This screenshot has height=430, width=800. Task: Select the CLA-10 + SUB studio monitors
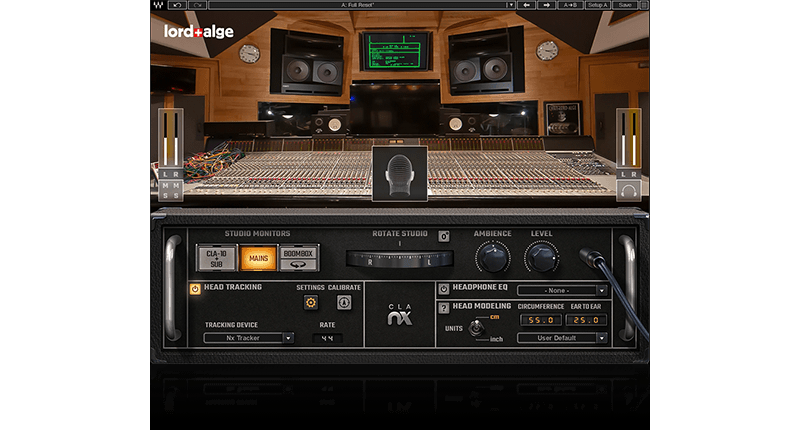(216, 259)
